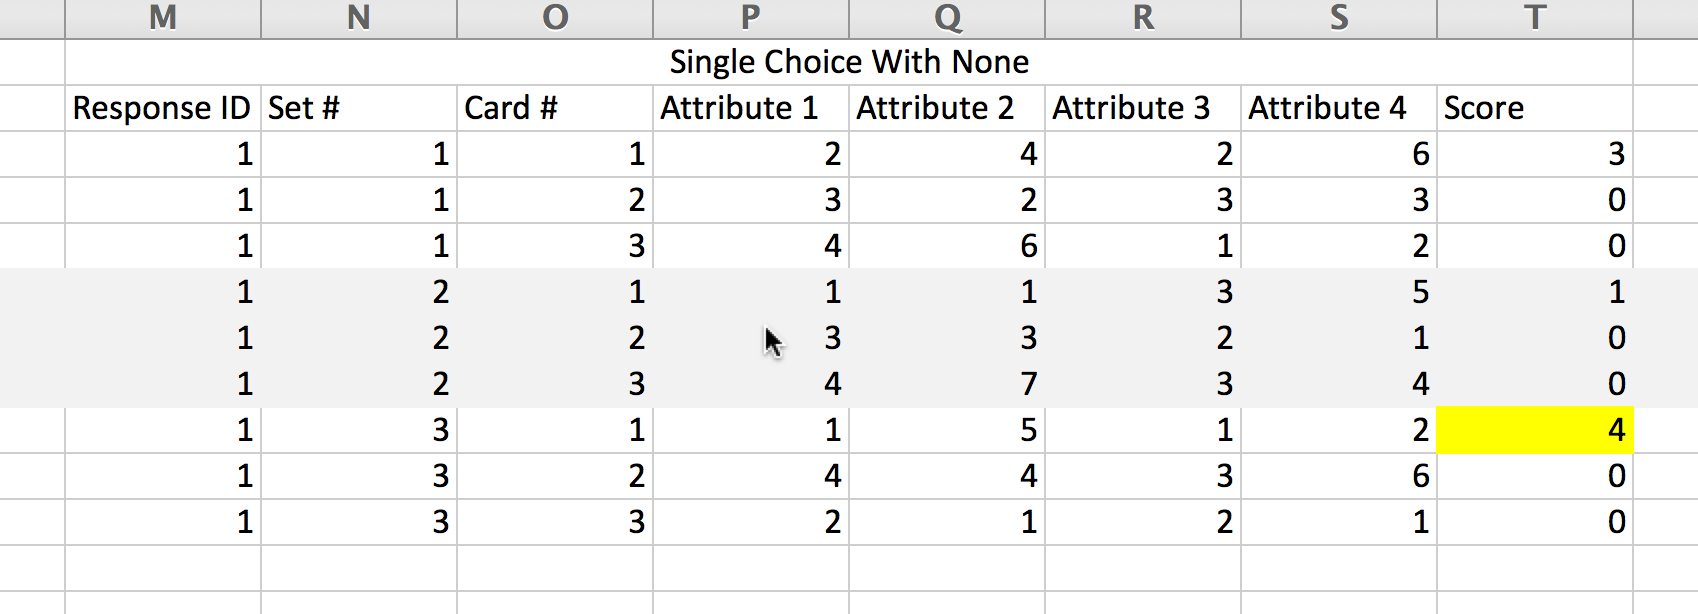The image size is (1698, 614).
Task: Select Attribute 2 cell containing 7
Action: click(x=947, y=384)
